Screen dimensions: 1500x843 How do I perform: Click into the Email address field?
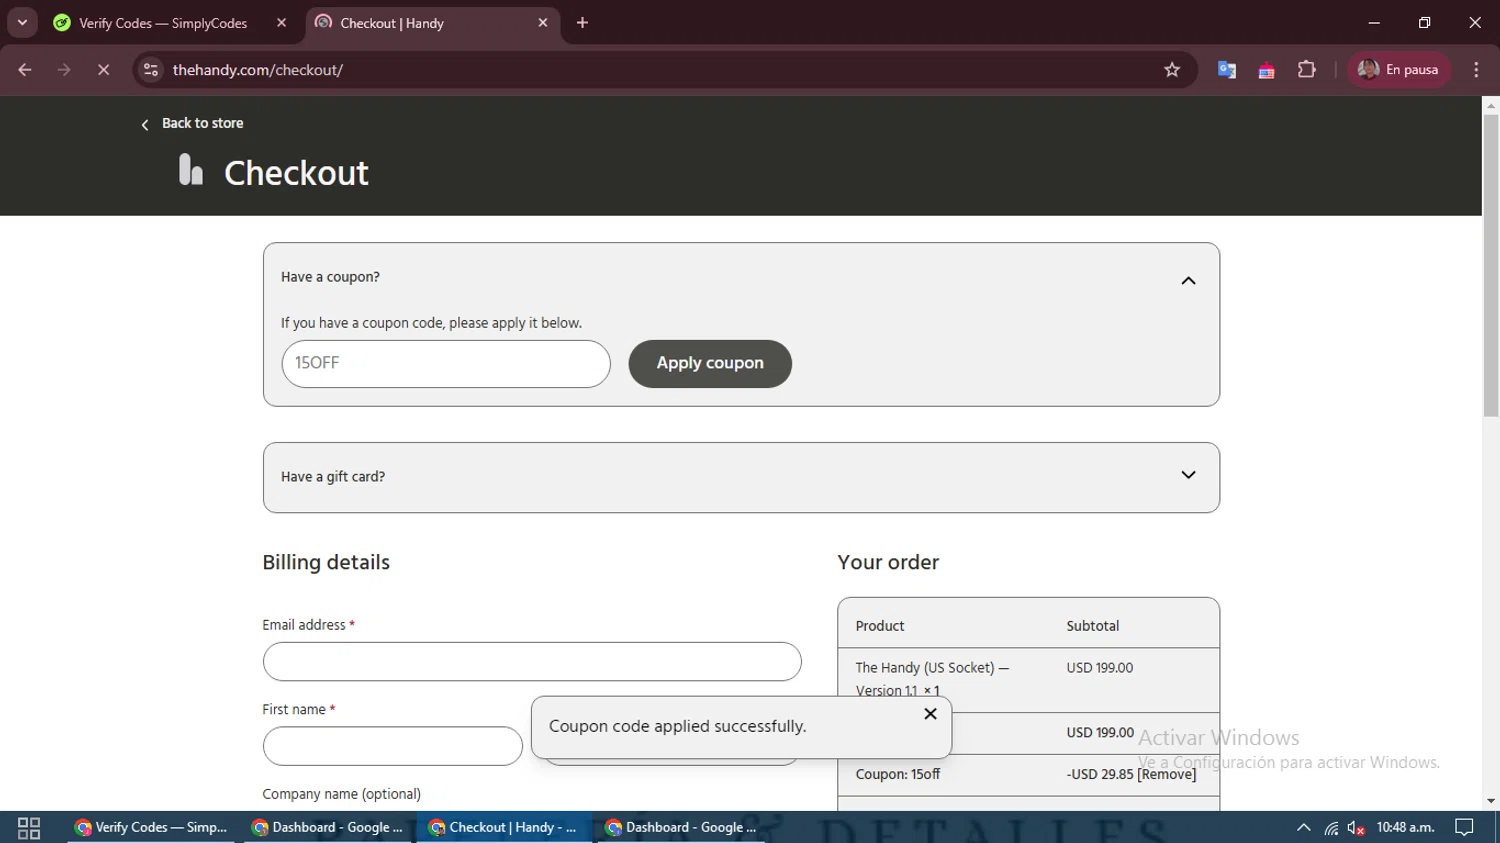(x=532, y=662)
